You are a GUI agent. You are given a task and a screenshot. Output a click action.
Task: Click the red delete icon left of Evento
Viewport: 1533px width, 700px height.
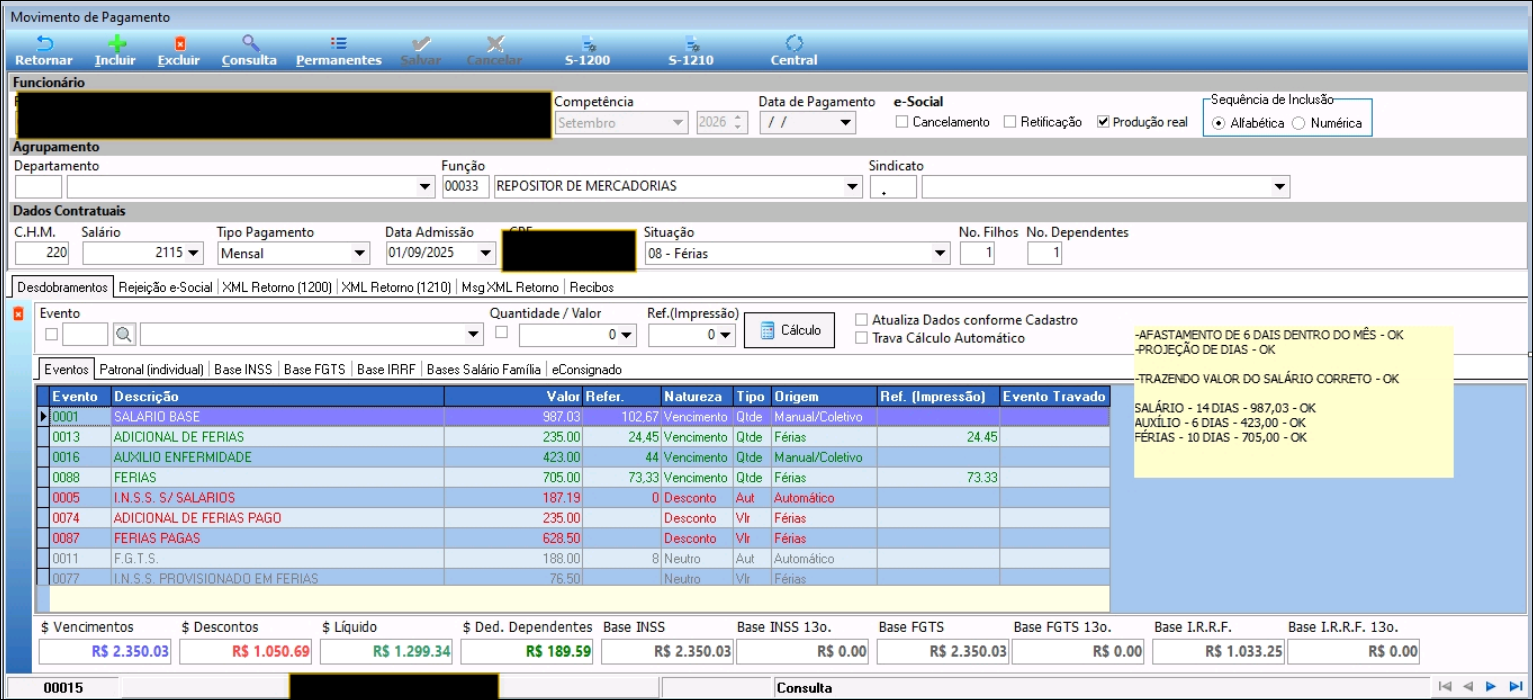[18, 314]
